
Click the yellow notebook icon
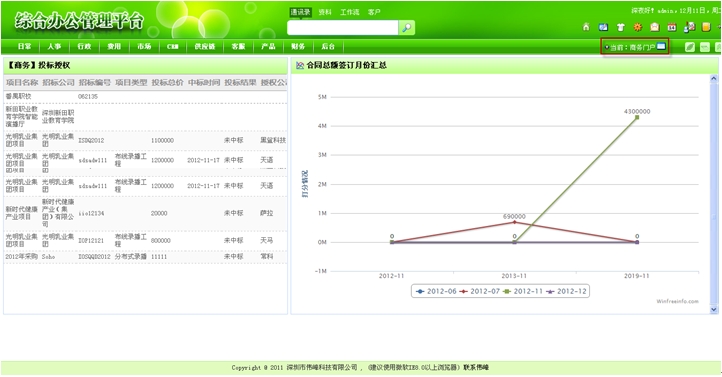coord(705,27)
